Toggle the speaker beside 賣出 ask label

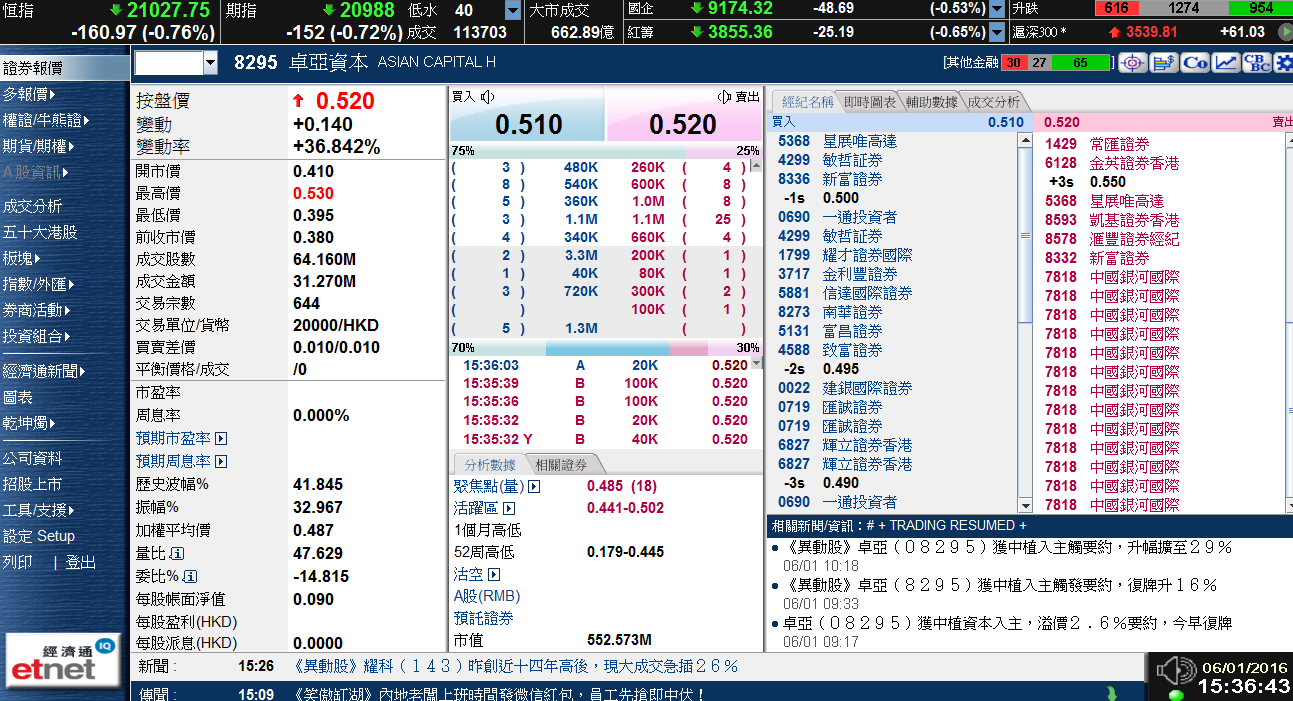coord(724,97)
